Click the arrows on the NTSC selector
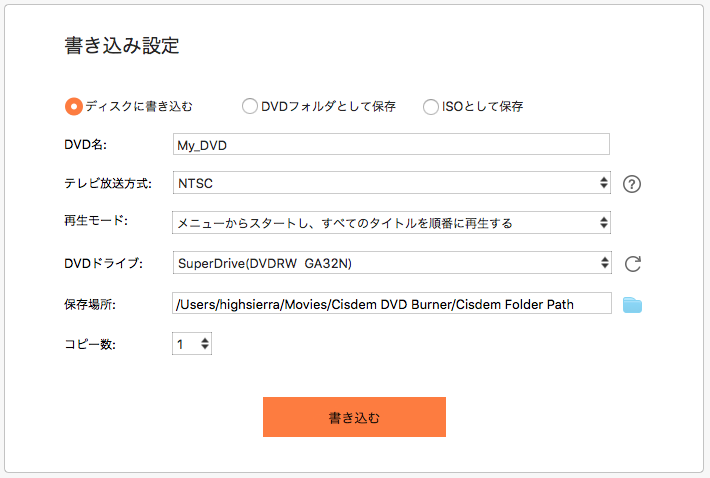The height and width of the screenshot is (478, 710). tap(604, 182)
